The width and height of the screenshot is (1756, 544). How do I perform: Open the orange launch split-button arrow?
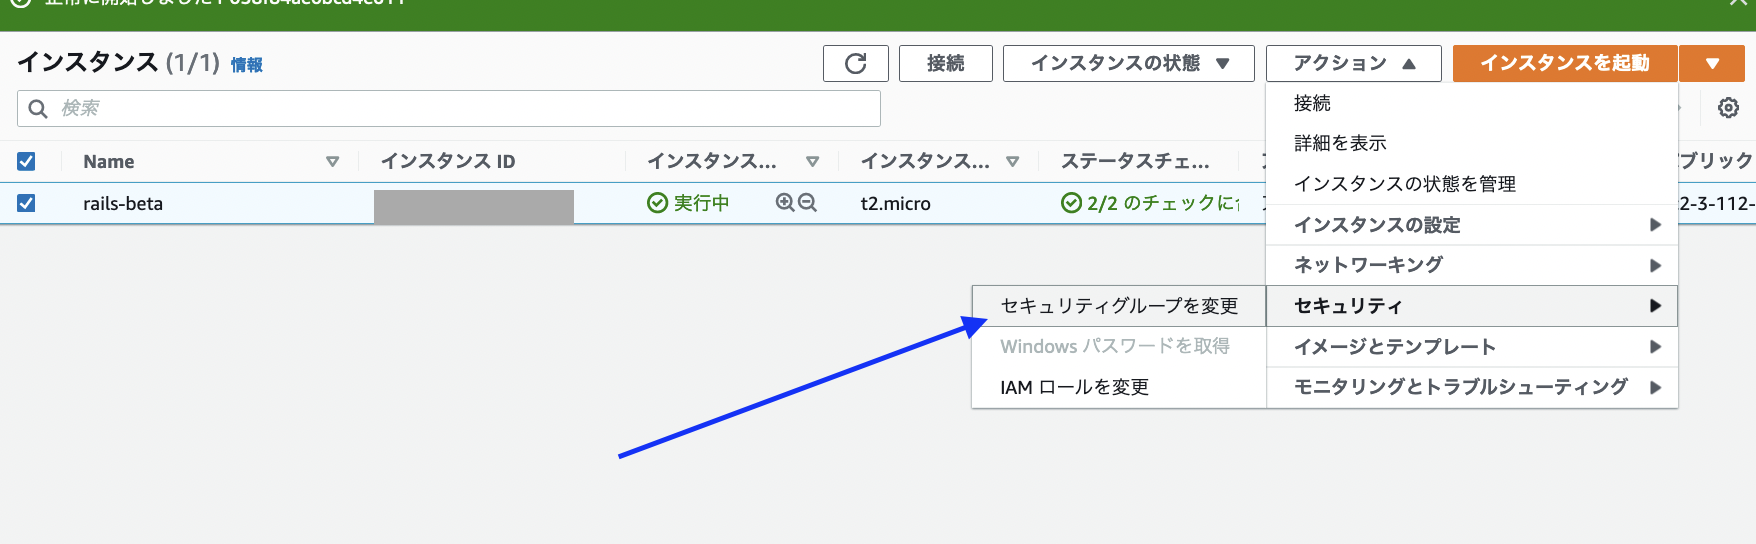click(1712, 63)
